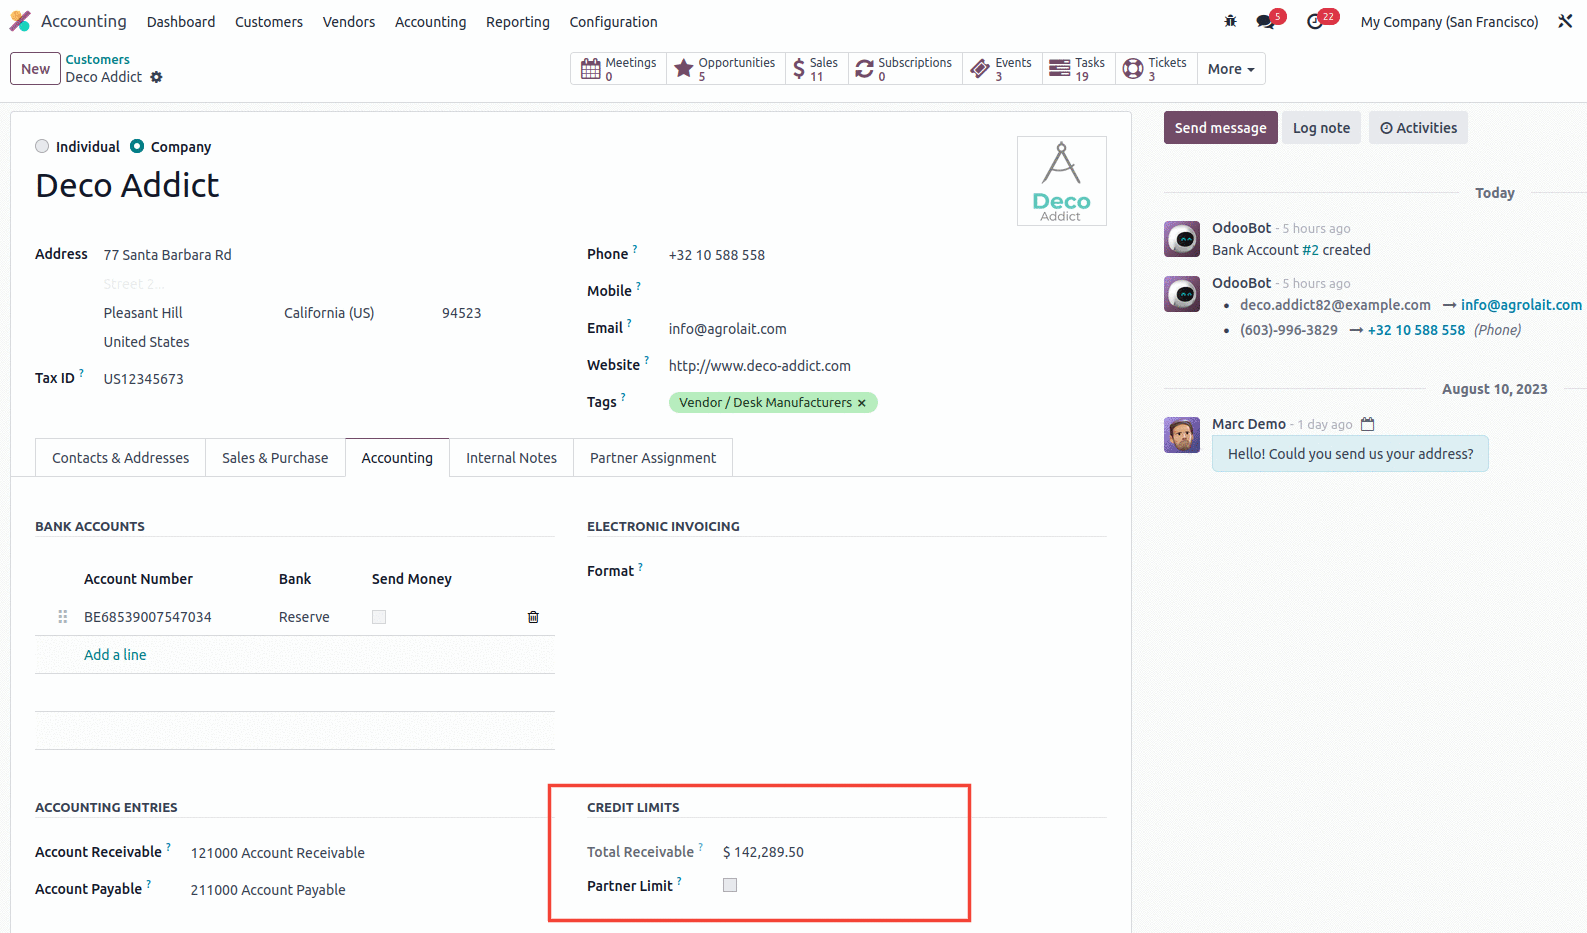This screenshot has width=1587, height=933.
Task: Click Send message button
Action: pyautogui.click(x=1220, y=128)
